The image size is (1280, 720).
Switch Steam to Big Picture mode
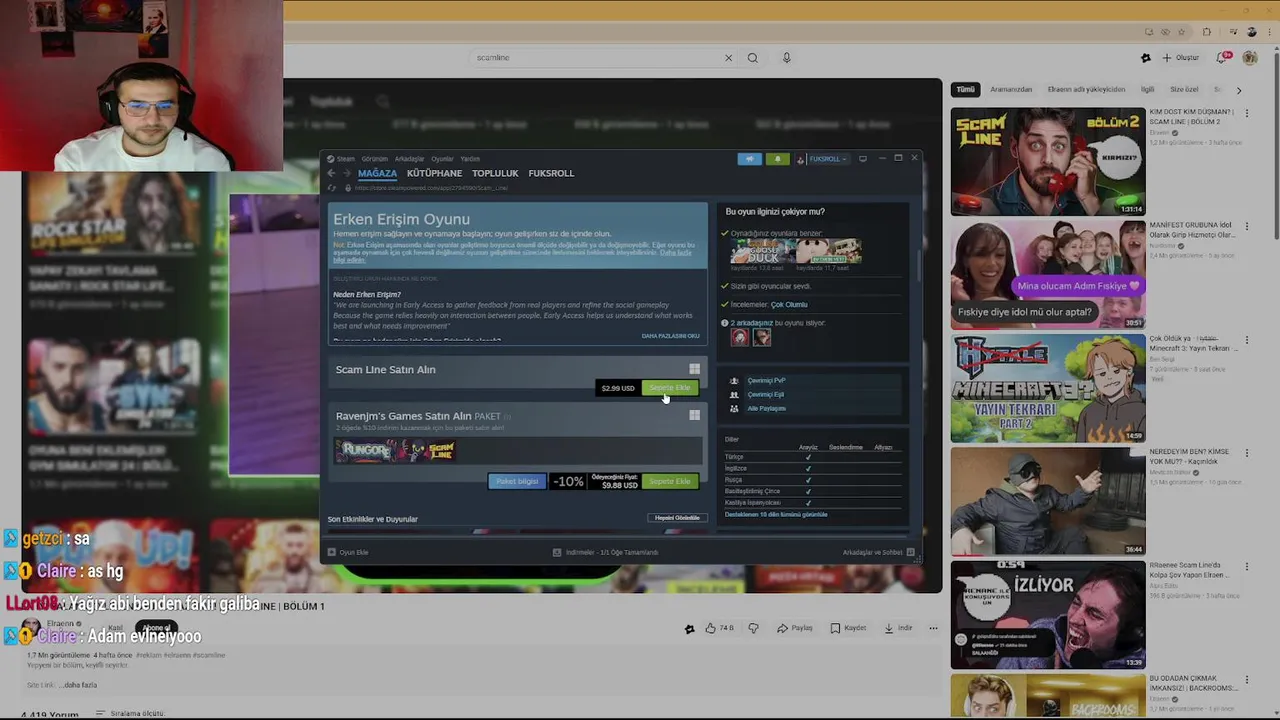coord(863,159)
